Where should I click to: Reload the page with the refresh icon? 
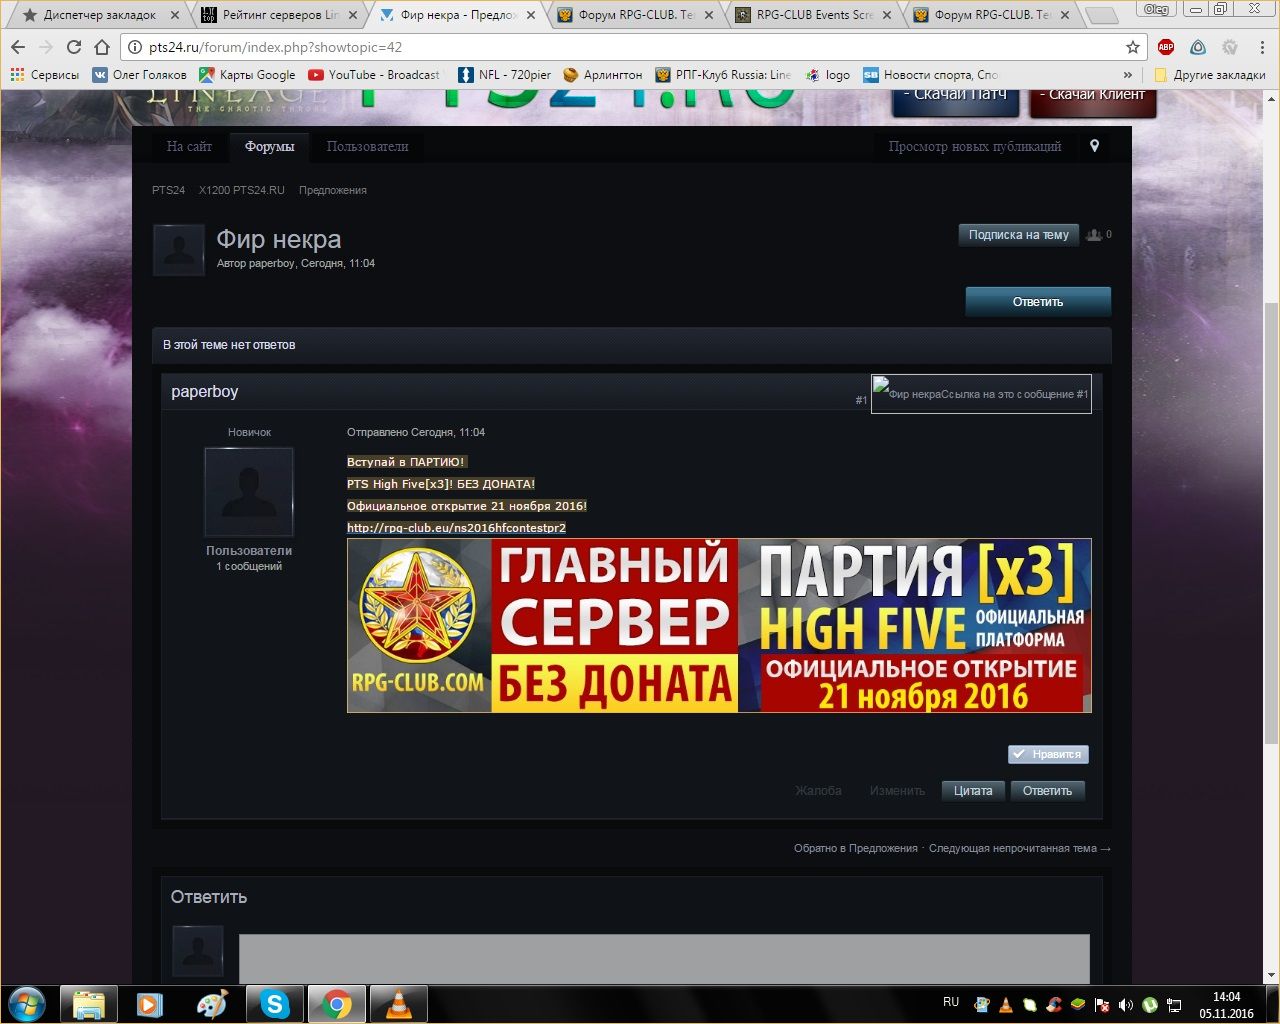(73, 47)
